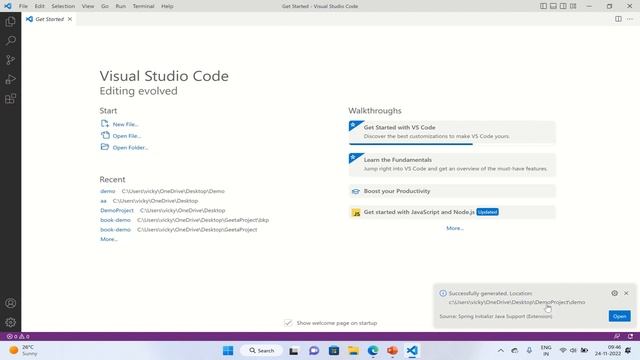Open weather widget showing 26°C
The width and height of the screenshot is (640, 360).
(23, 351)
